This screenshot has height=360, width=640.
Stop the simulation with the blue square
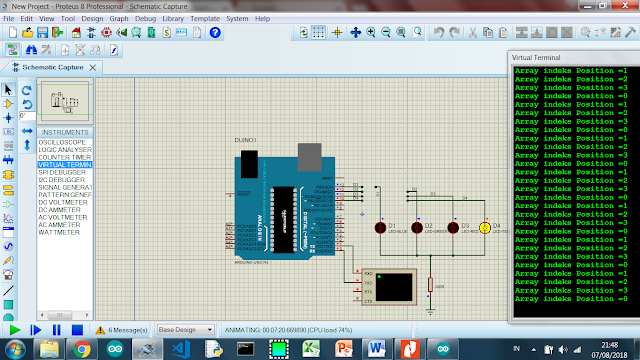[x=77, y=330]
